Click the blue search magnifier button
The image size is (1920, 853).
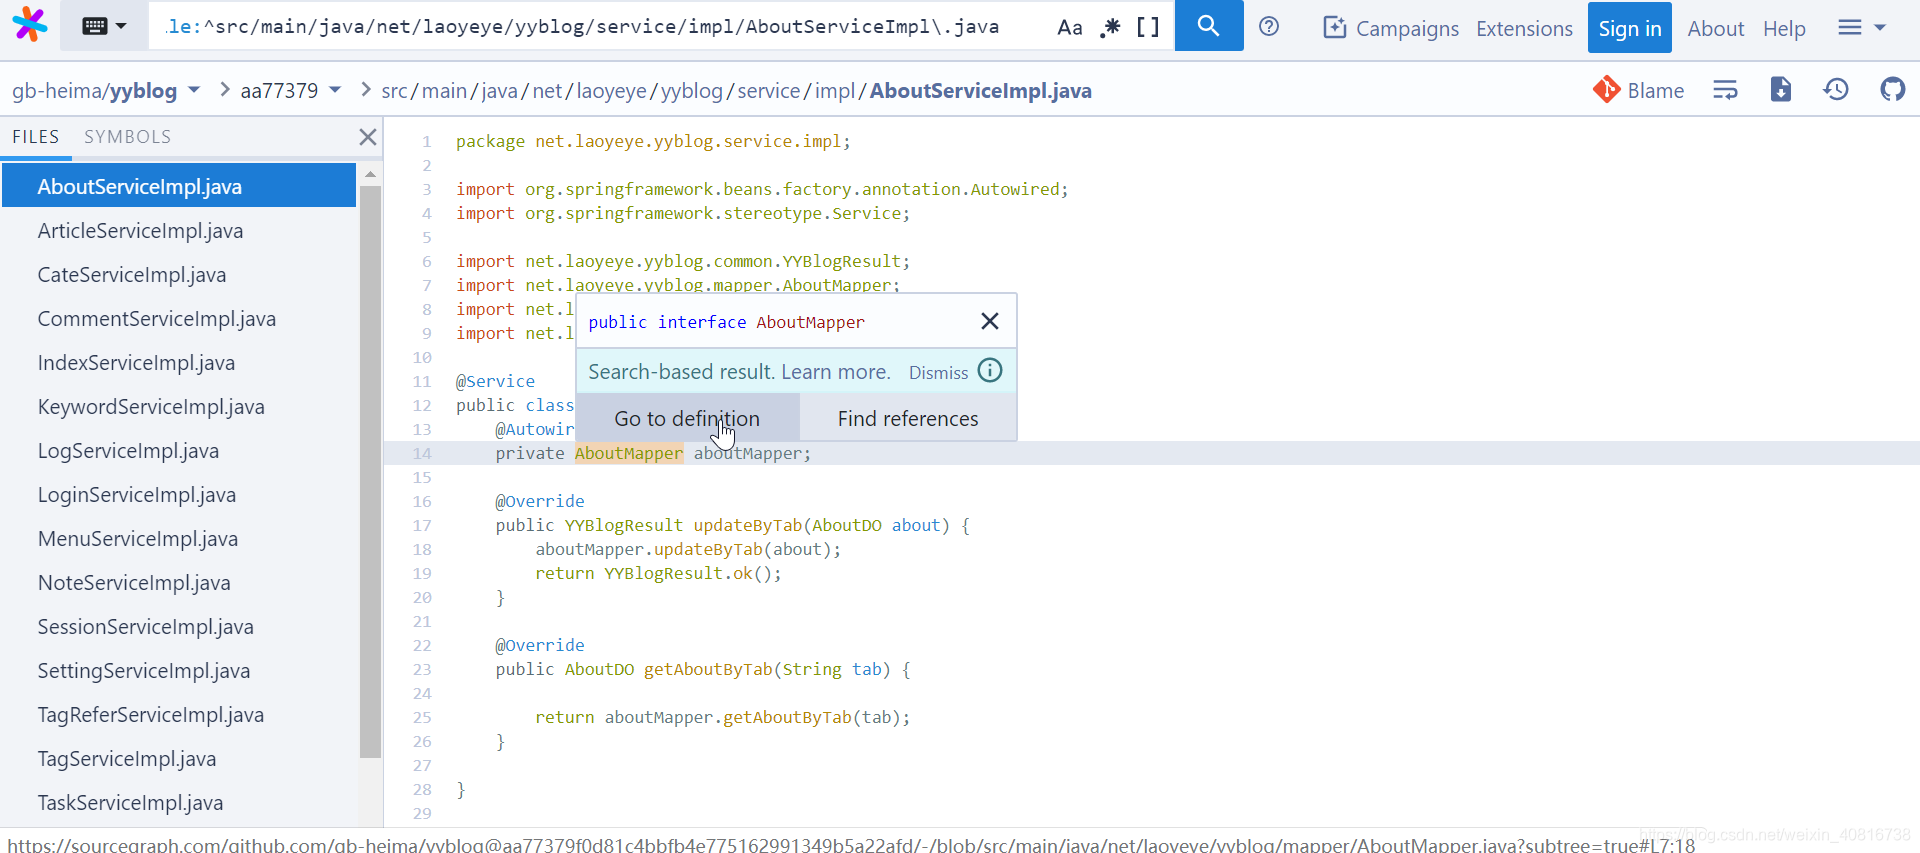pos(1208,26)
